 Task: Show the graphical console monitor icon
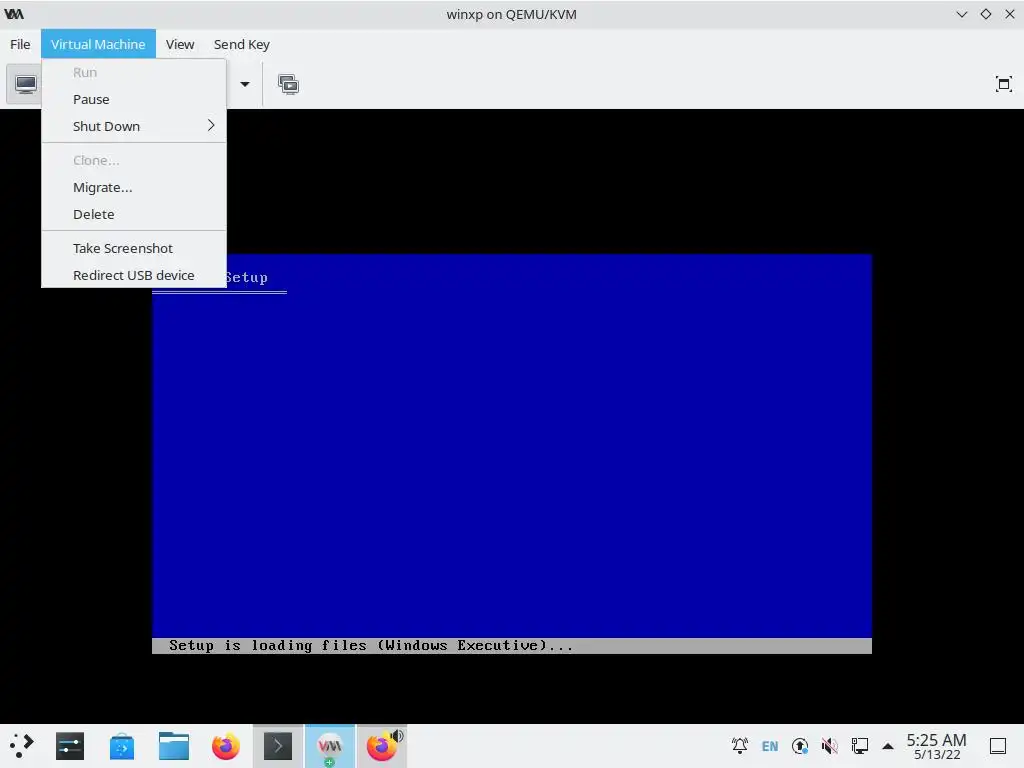point(25,84)
